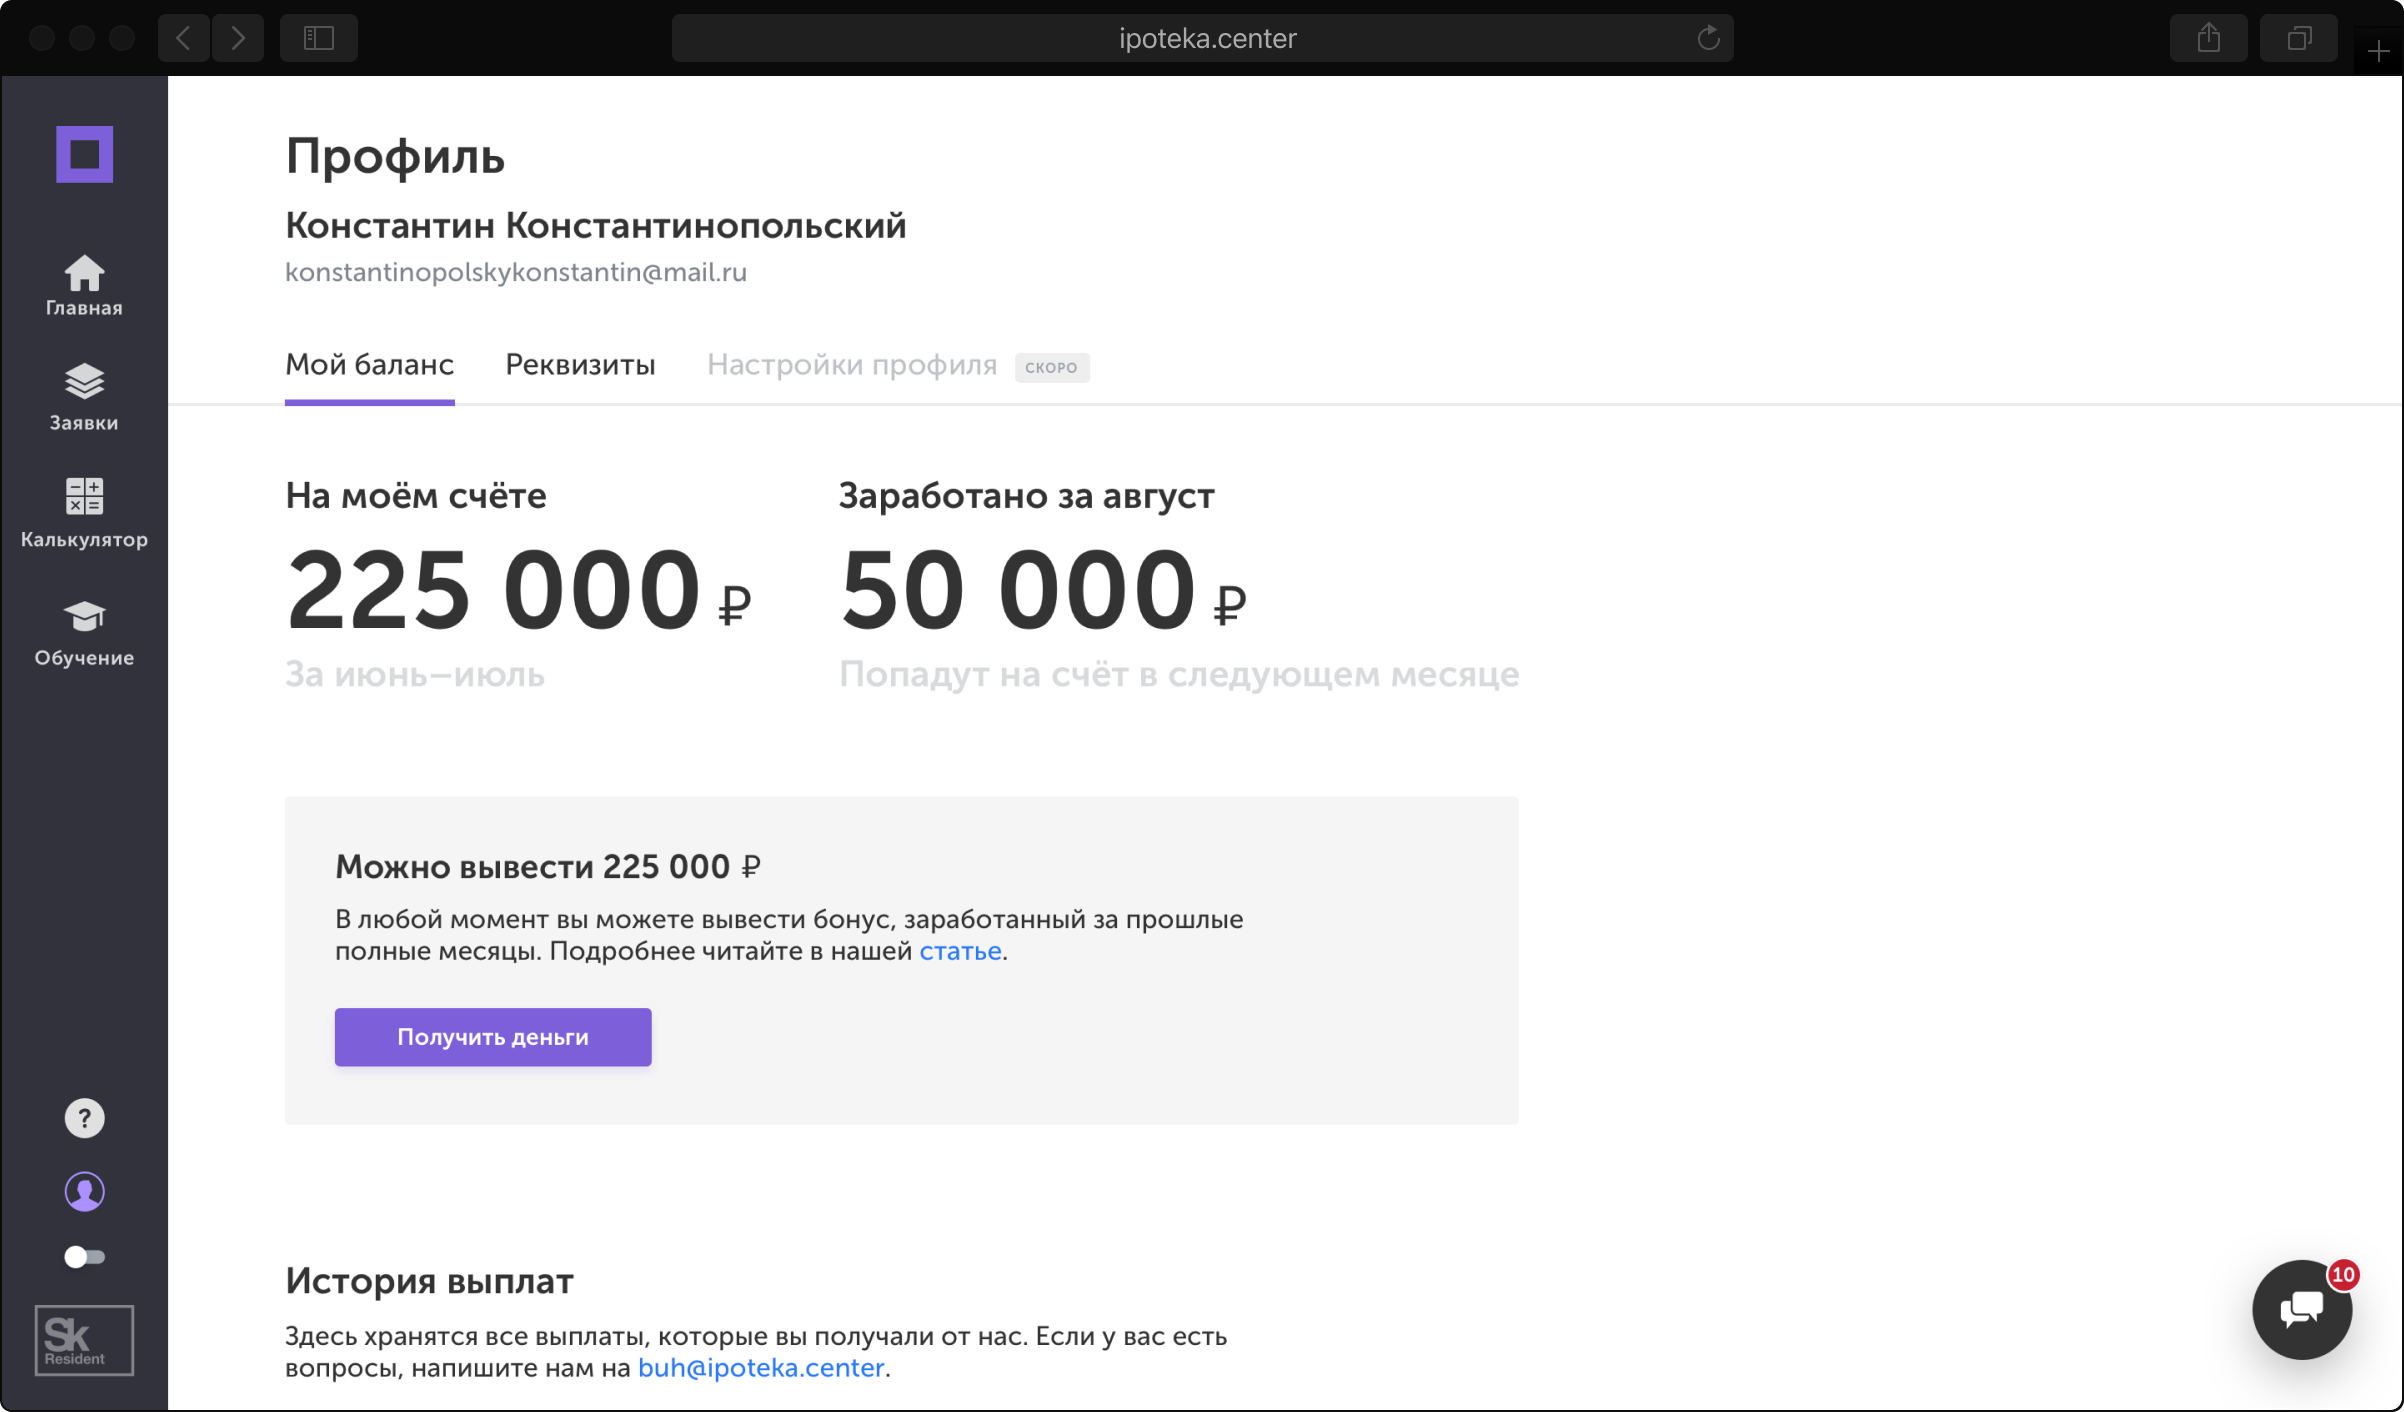Open user profile avatar icon
This screenshot has width=2404, height=1412.
[84, 1192]
